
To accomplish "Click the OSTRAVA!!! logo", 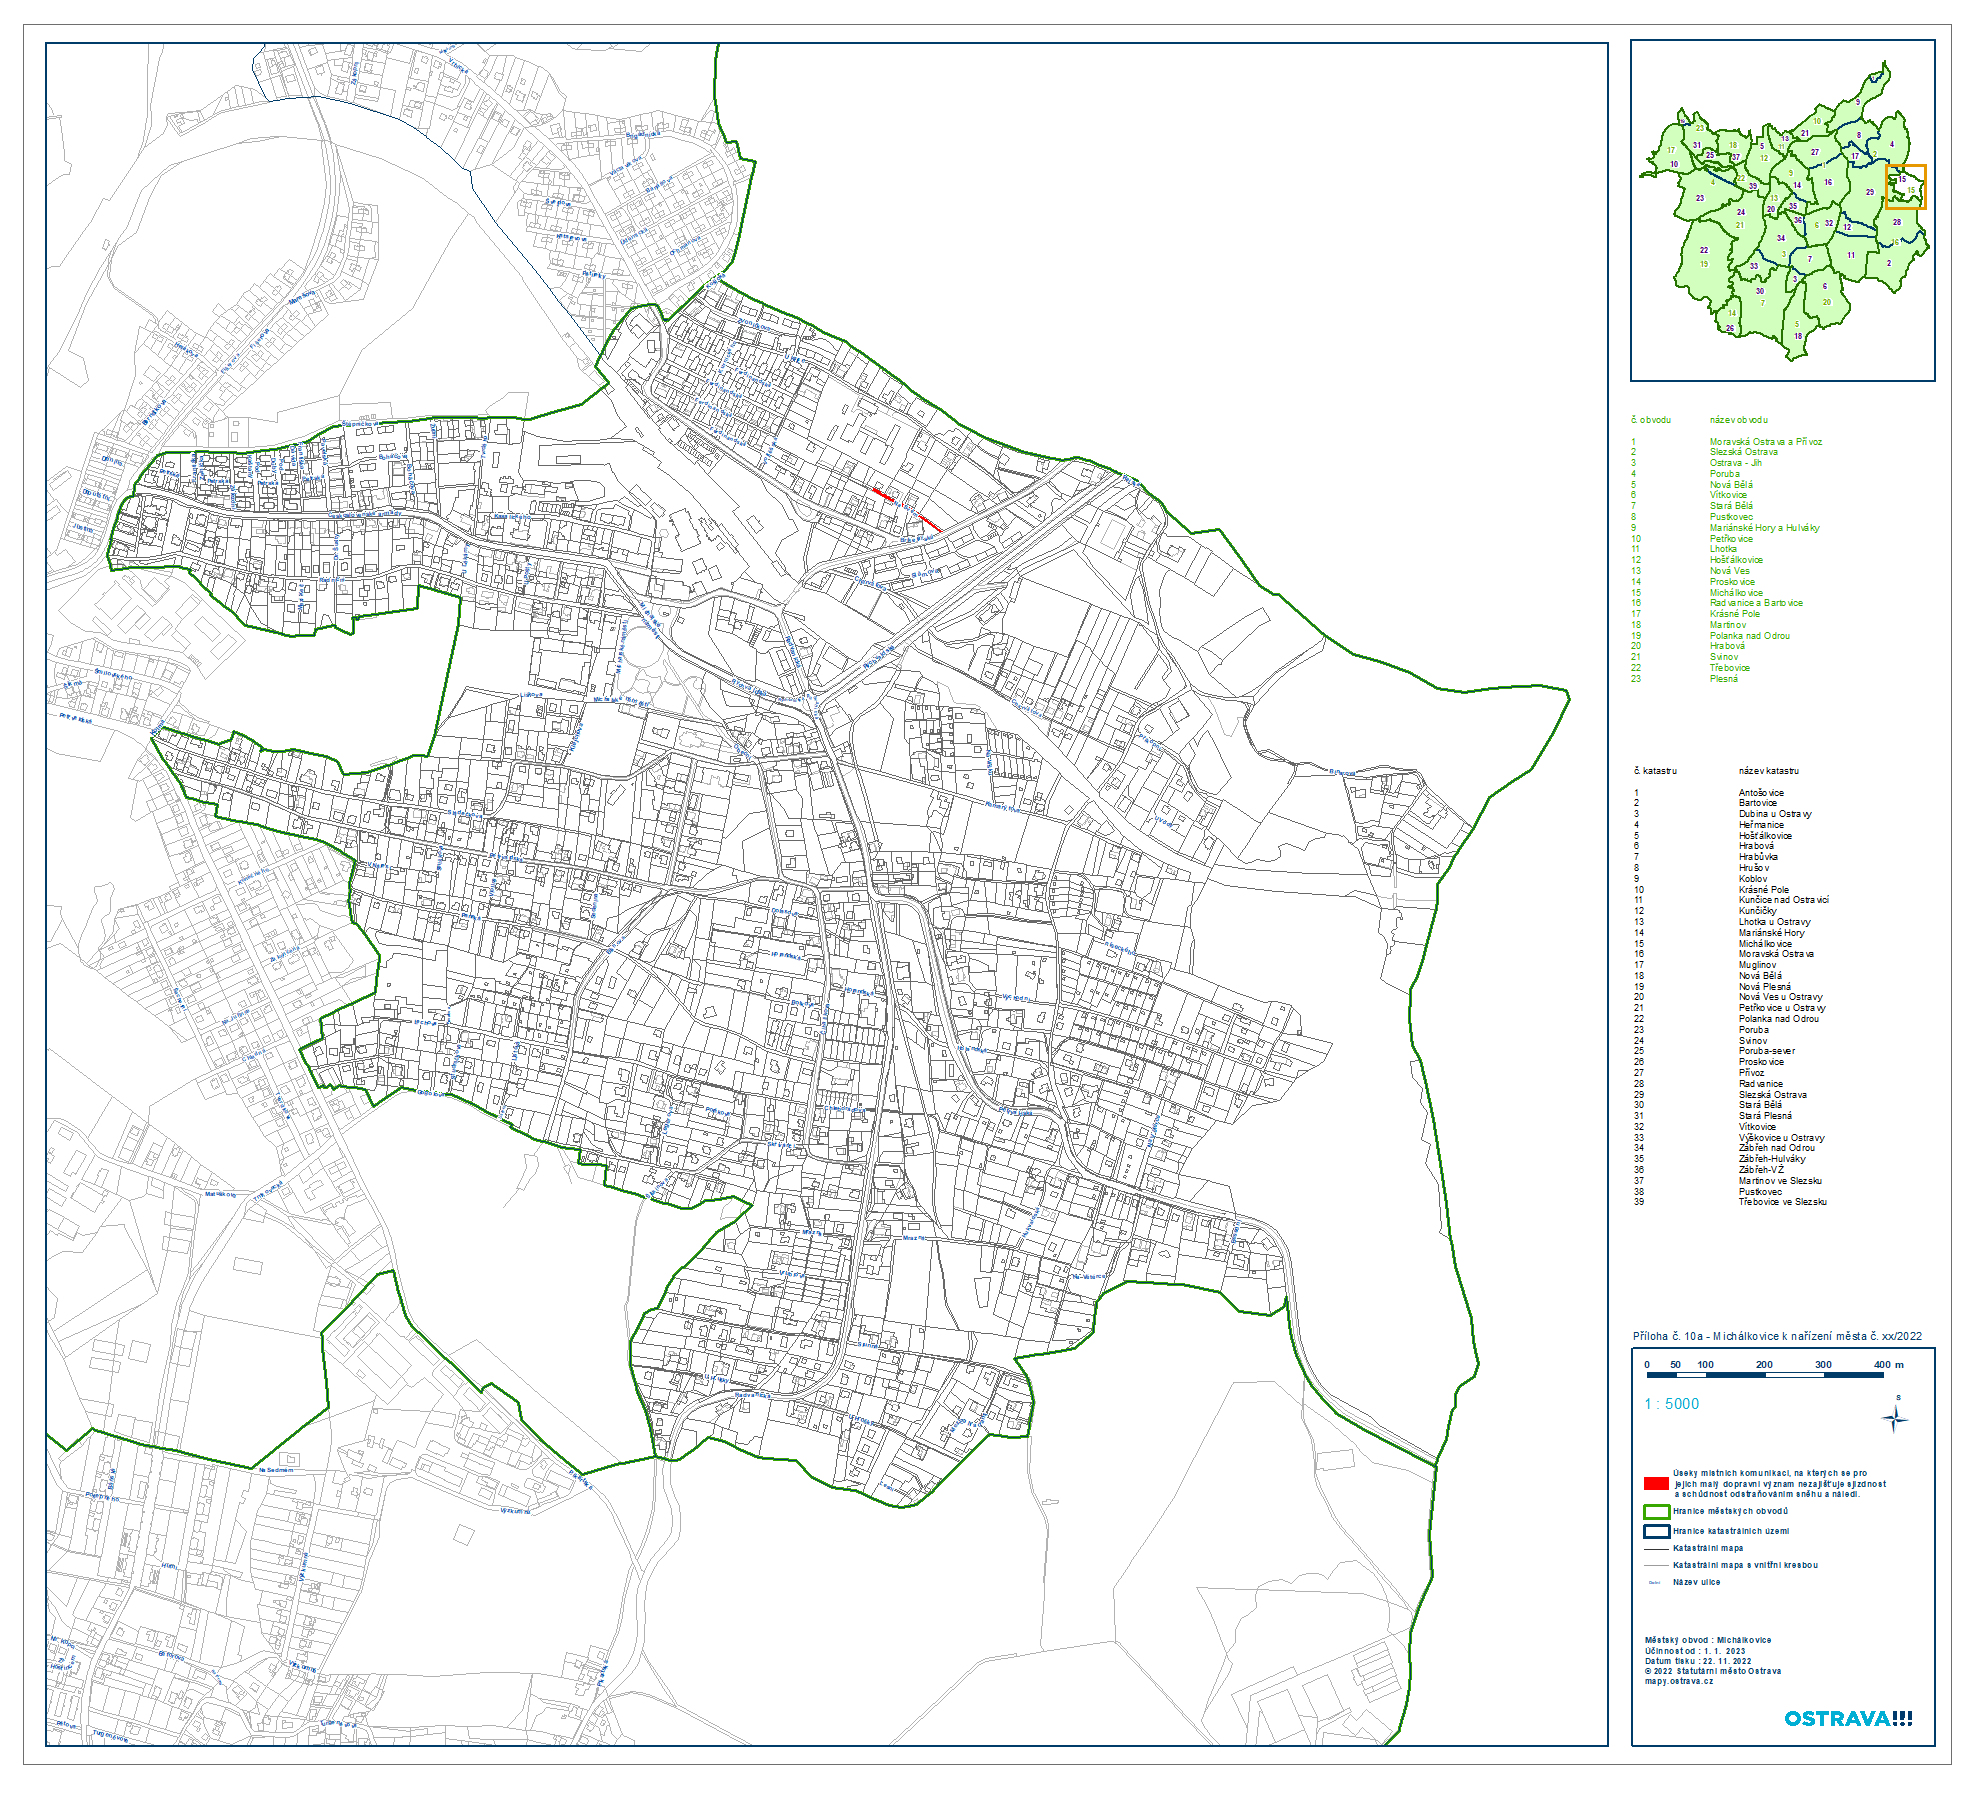I will [1848, 1718].
